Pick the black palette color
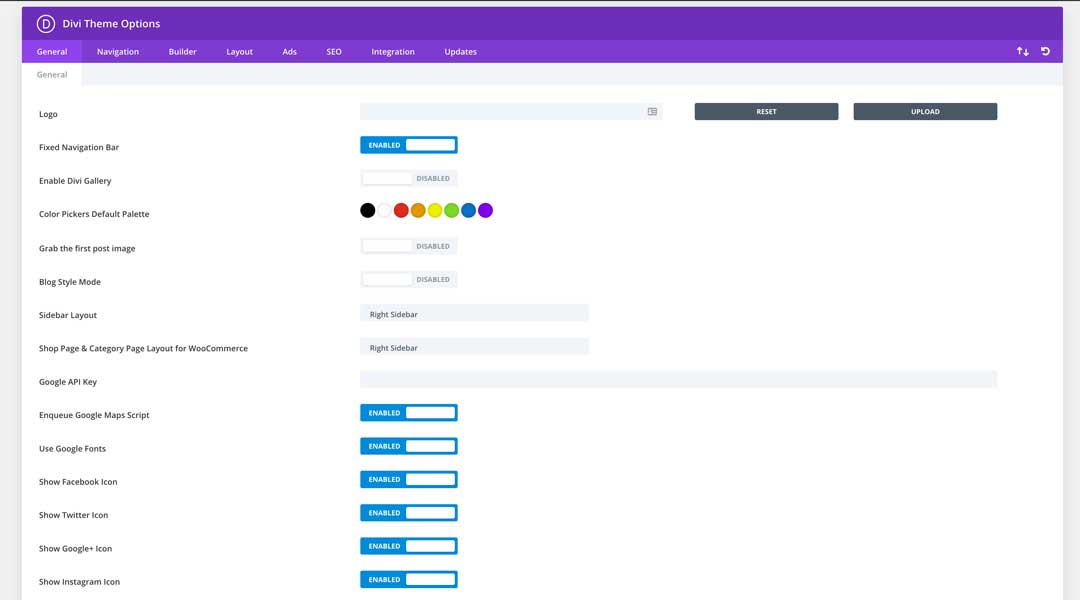 click(x=368, y=210)
